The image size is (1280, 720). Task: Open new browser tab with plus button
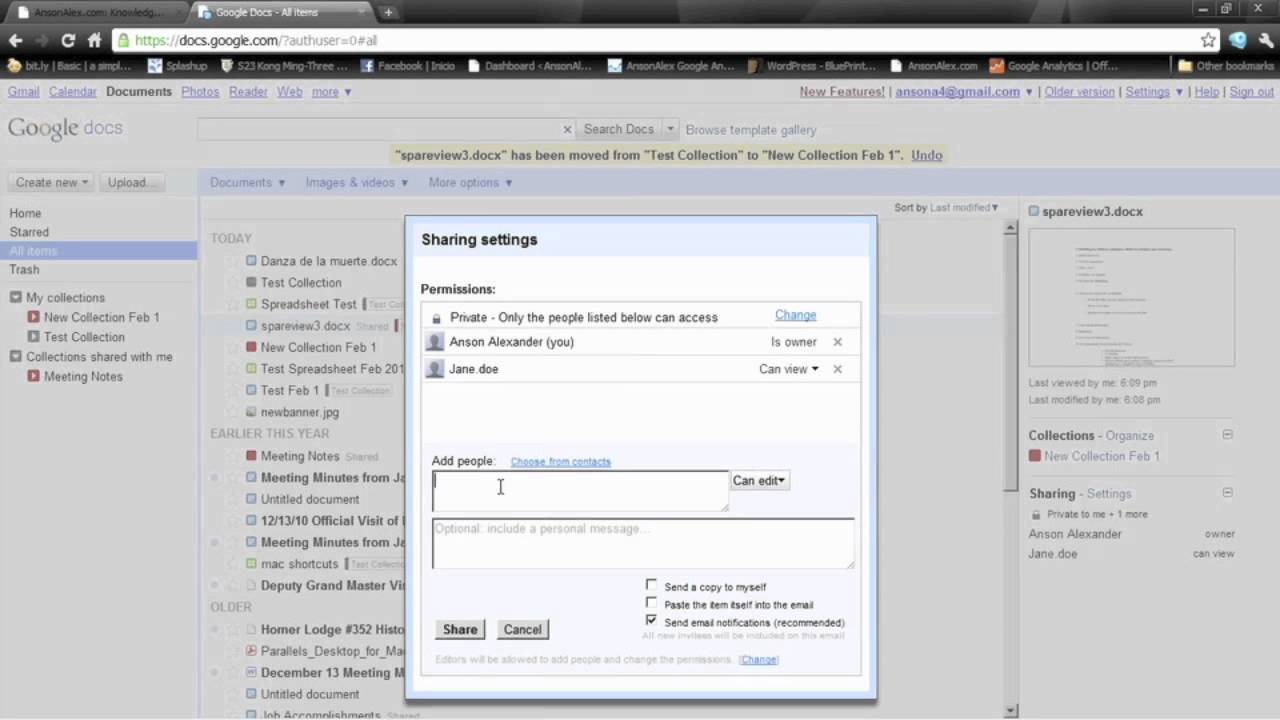388,12
